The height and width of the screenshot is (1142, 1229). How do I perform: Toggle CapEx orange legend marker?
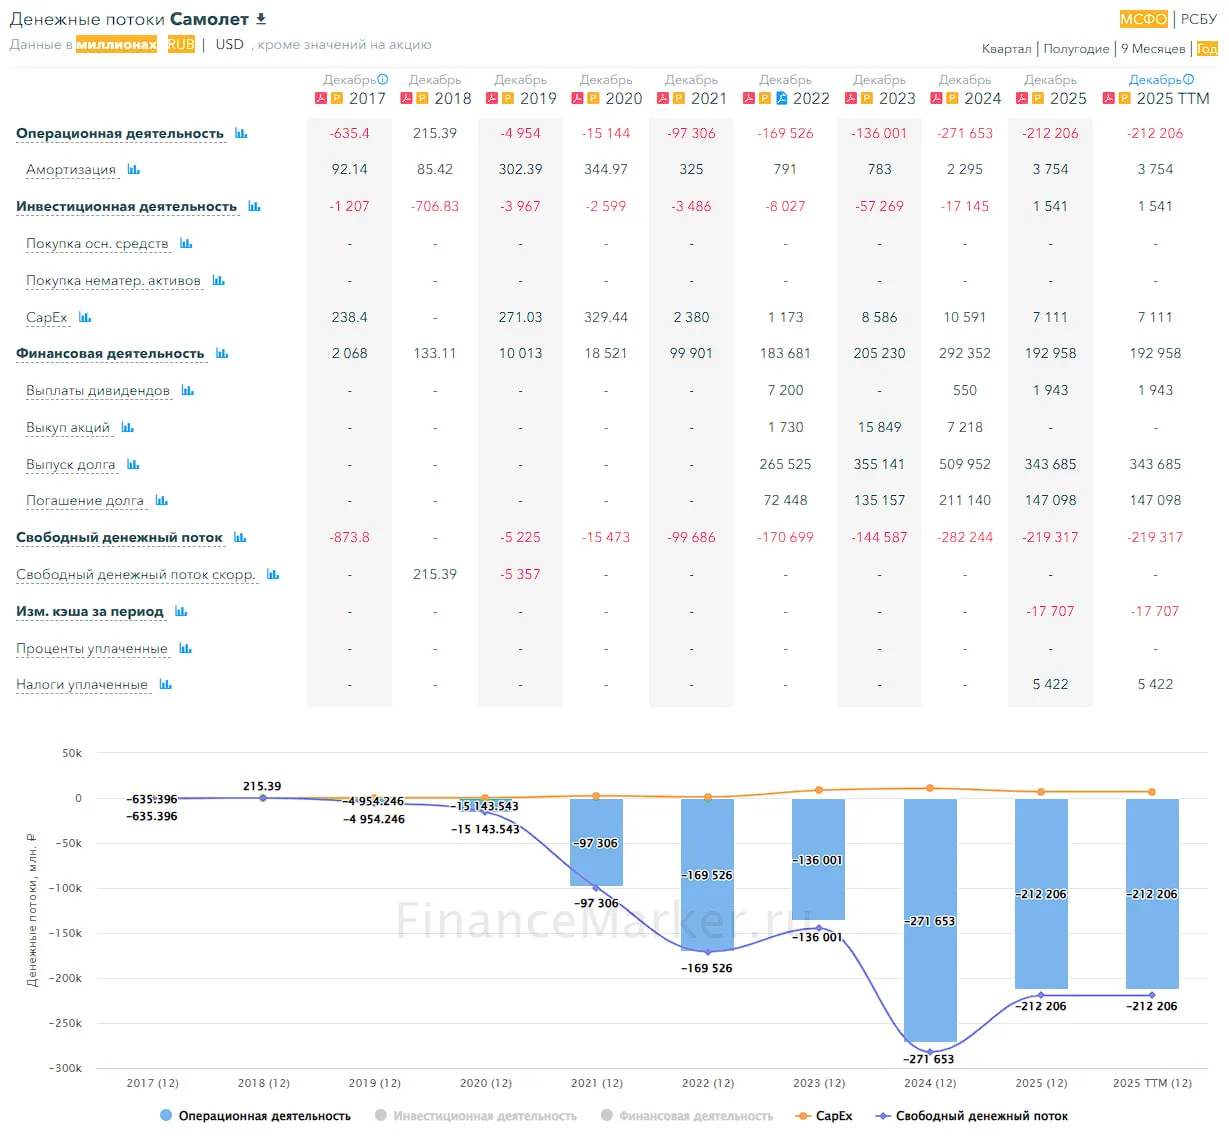(802, 1116)
